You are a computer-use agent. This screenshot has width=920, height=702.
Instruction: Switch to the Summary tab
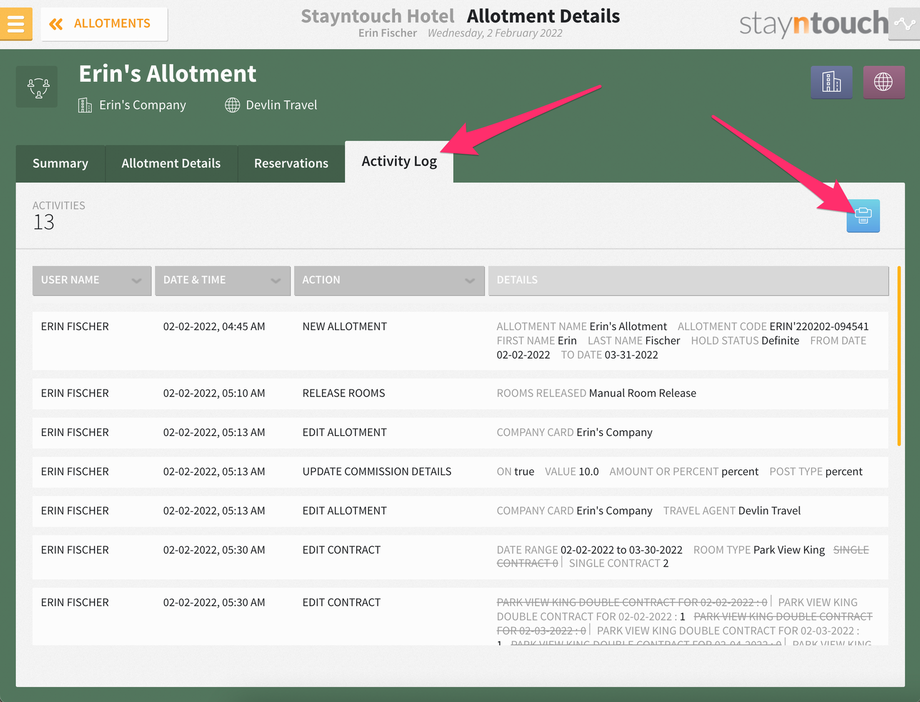60,163
